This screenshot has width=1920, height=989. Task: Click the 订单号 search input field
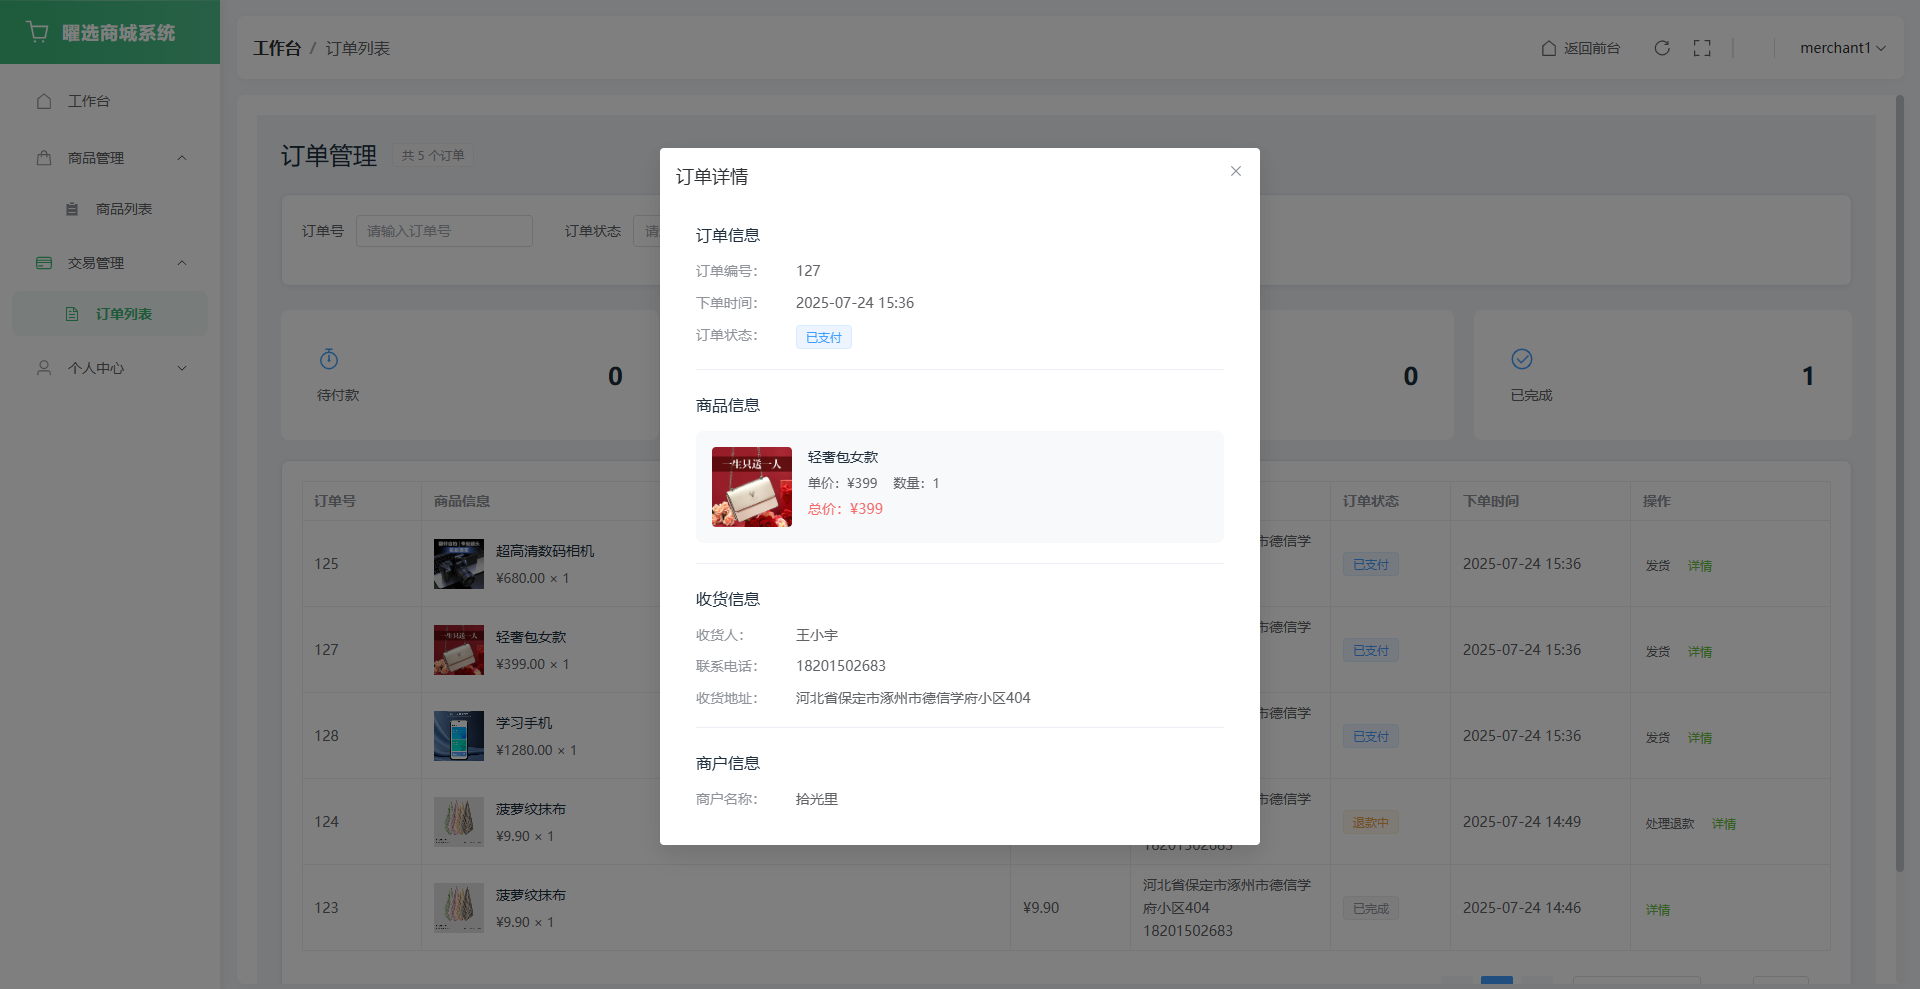pyautogui.click(x=444, y=231)
